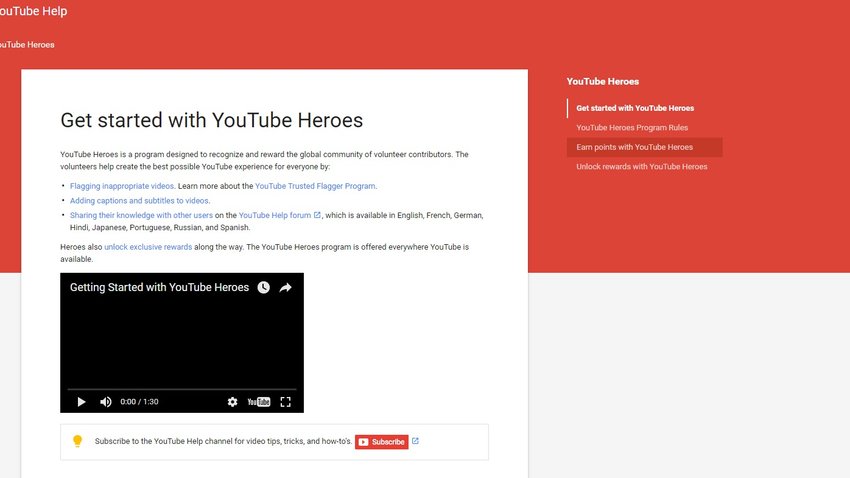Click the Get started with YouTube Heroes page heading

[211, 120]
